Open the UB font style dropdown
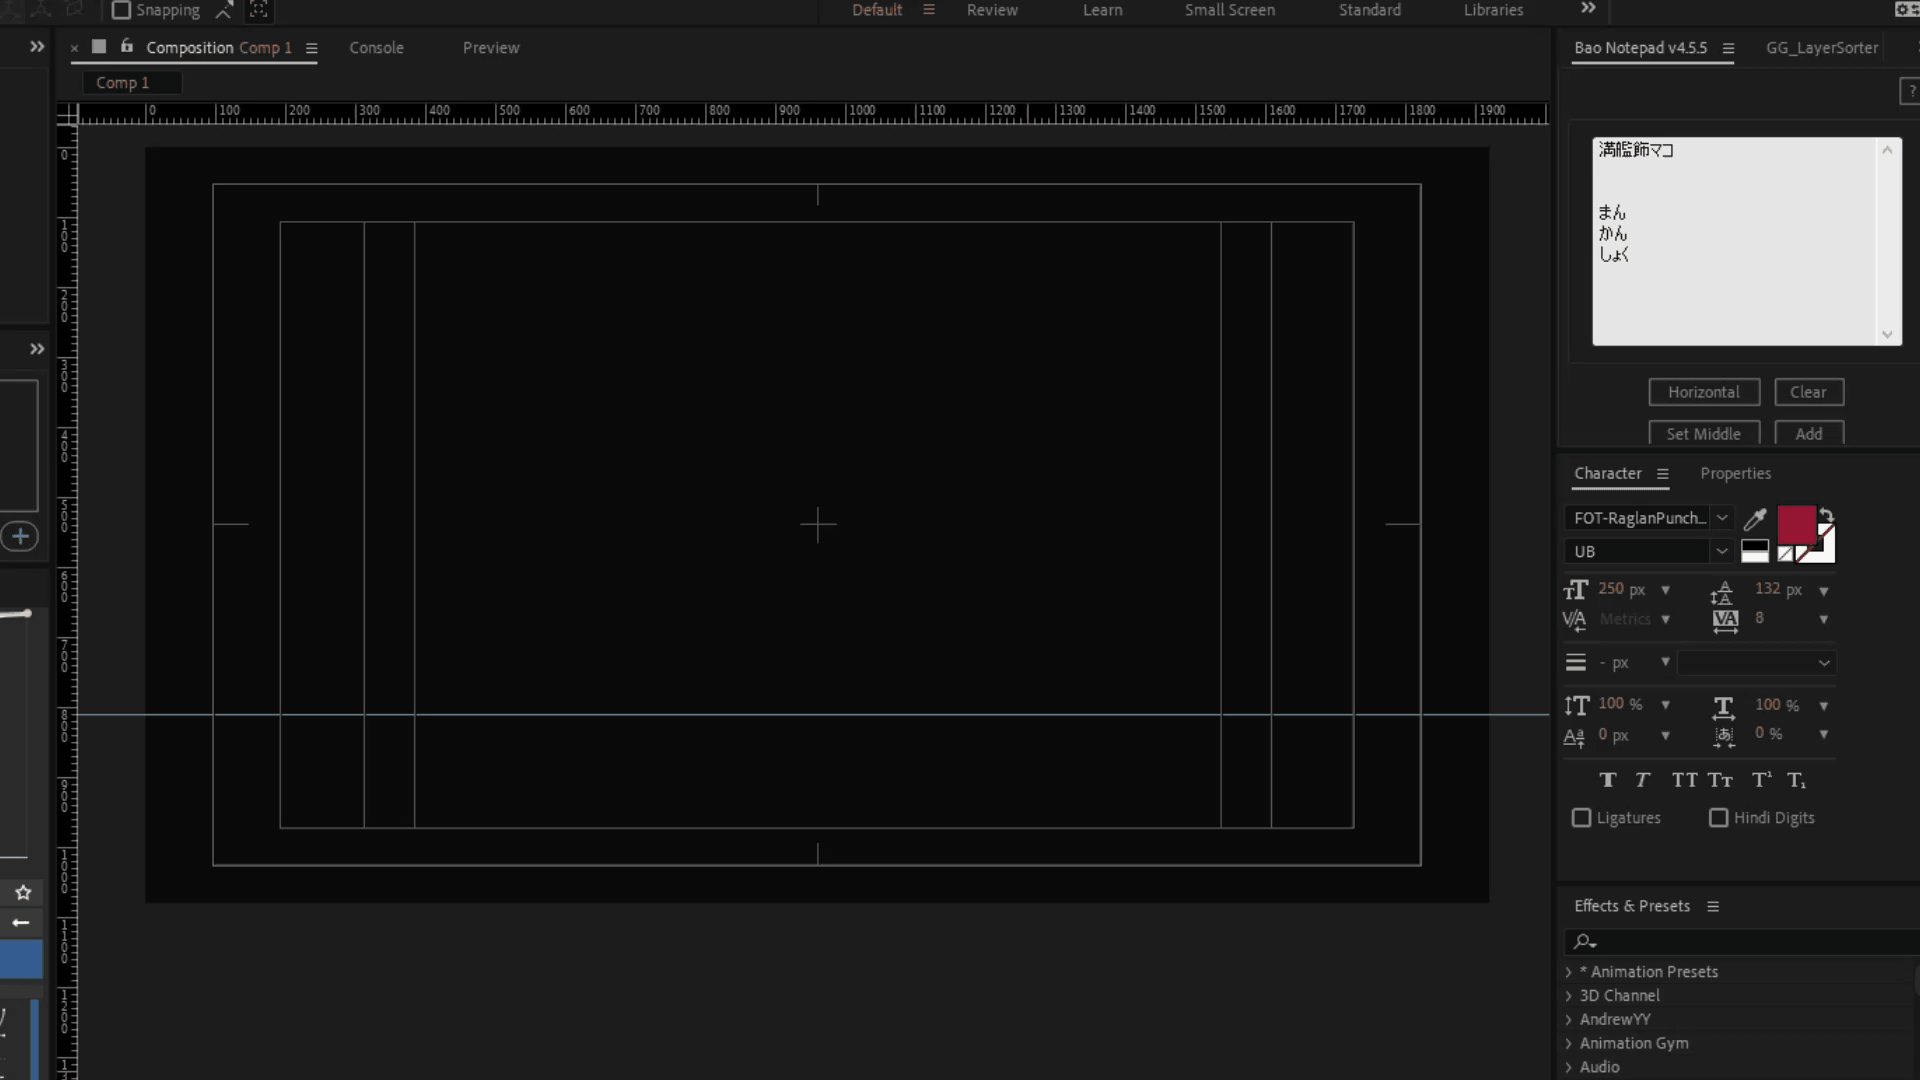The width and height of the screenshot is (1920, 1080). 1648,551
